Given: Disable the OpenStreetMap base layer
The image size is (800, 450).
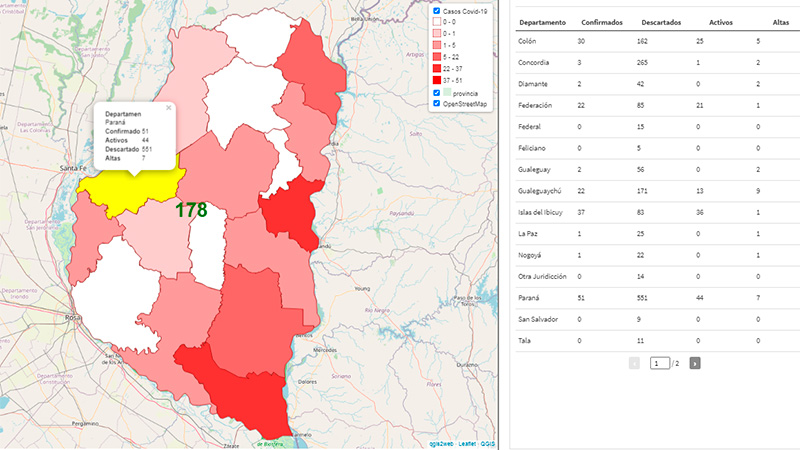Looking at the screenshot, I should click(435, 103).
